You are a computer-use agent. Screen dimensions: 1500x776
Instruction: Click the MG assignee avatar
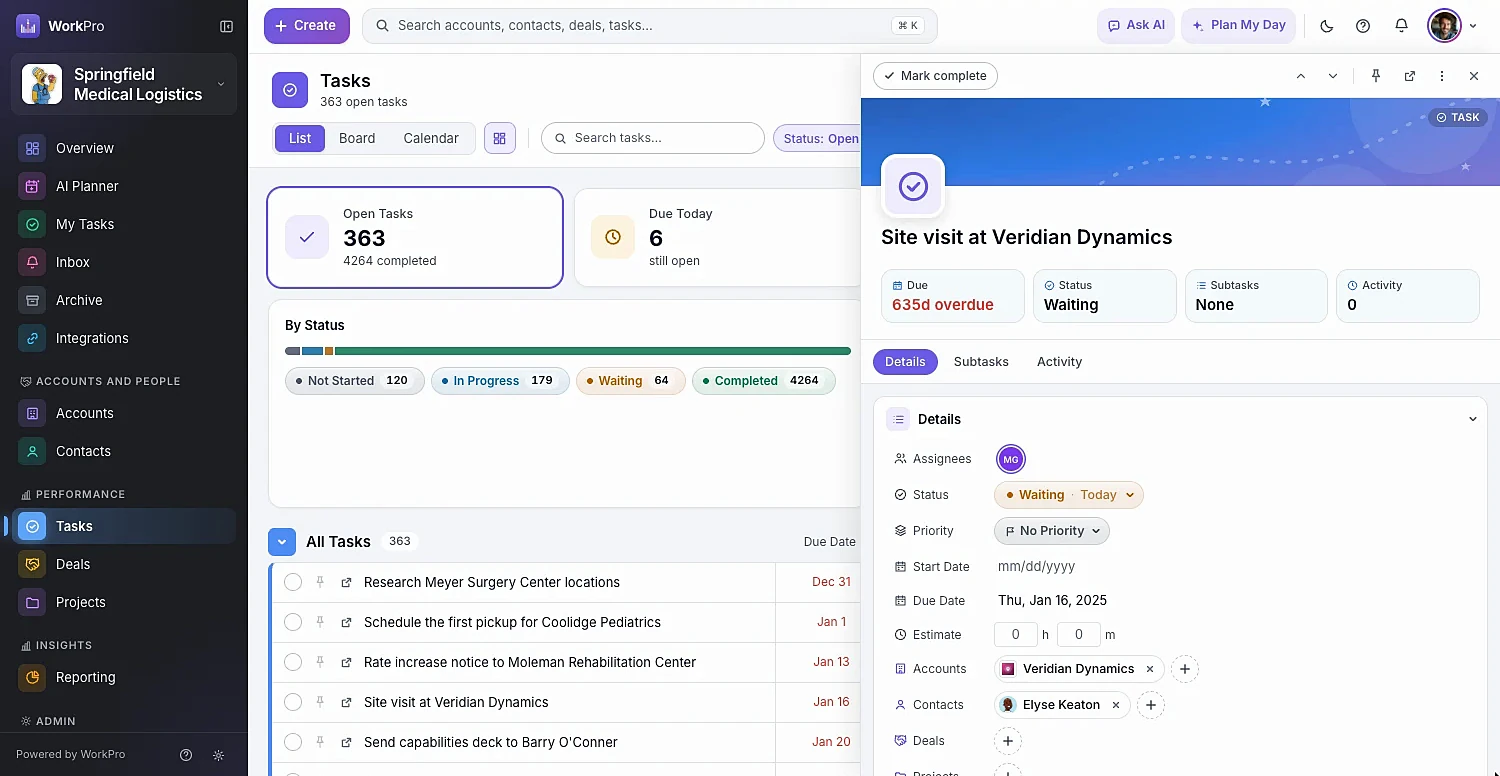click(1011, 459)
